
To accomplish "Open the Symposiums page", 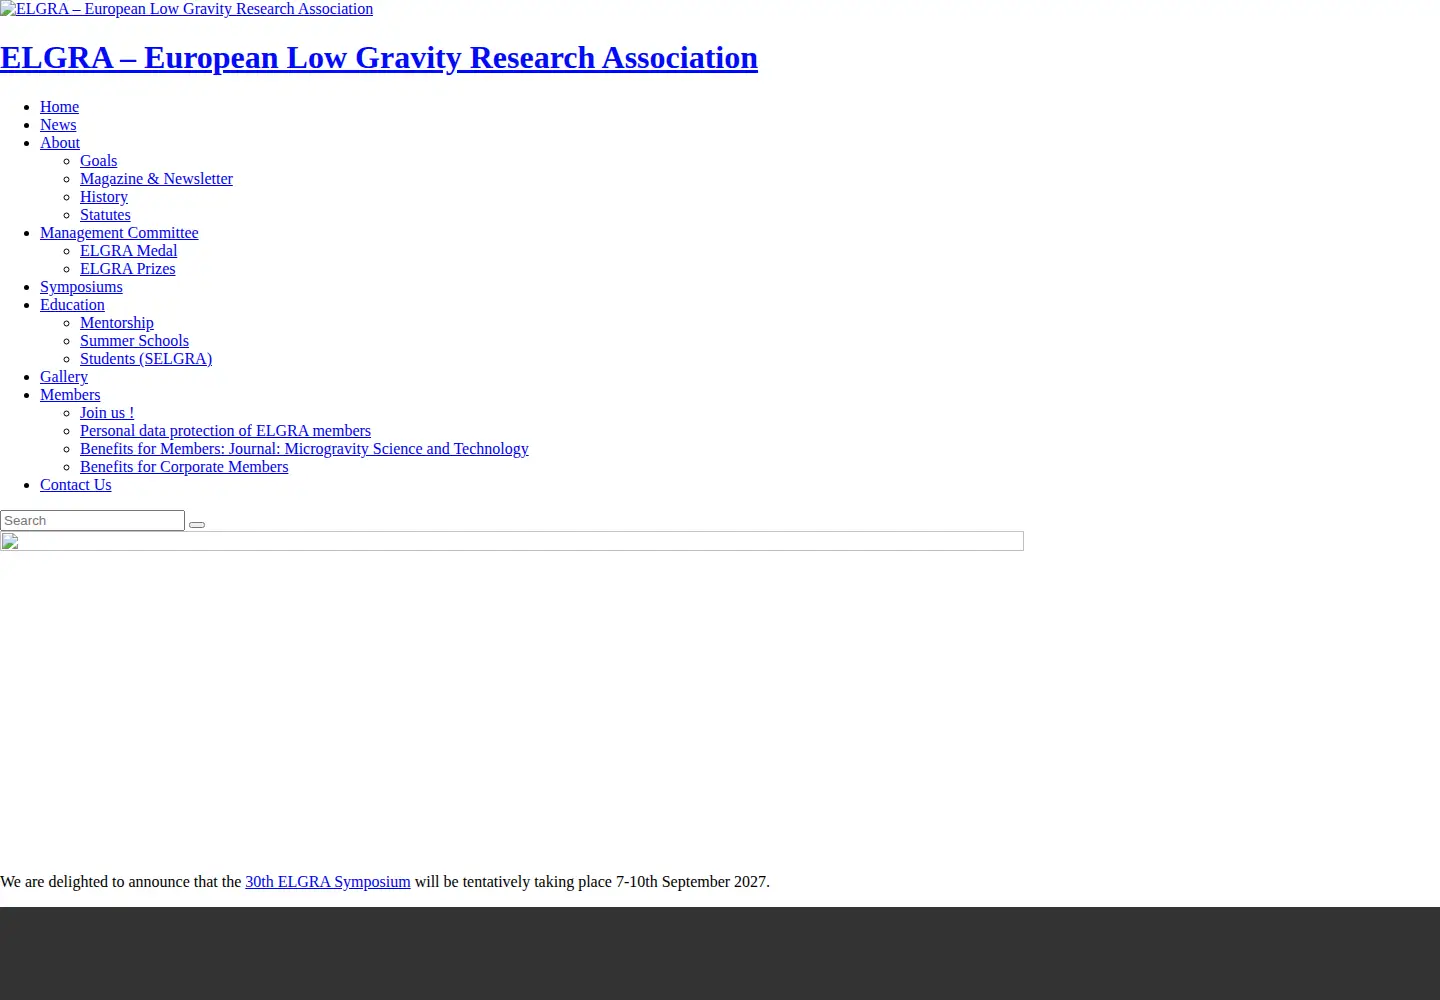I will [81, 287].
